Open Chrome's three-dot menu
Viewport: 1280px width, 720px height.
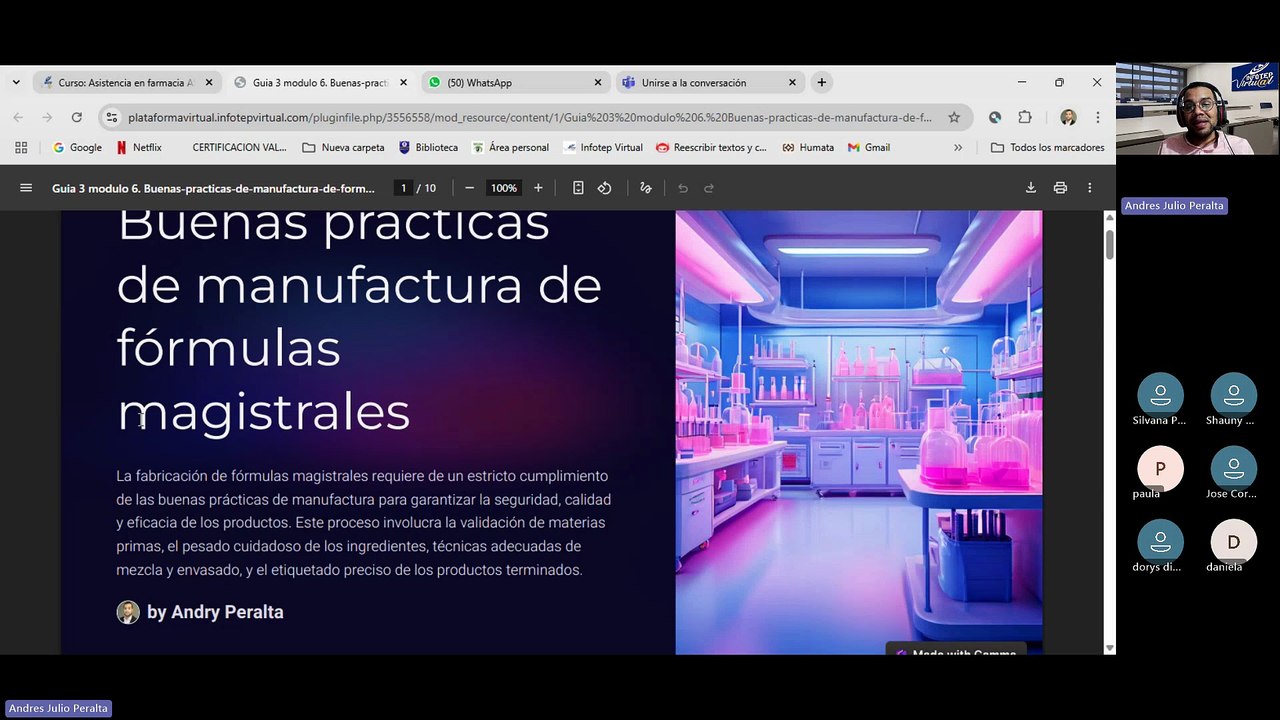tap(1097, 117)
